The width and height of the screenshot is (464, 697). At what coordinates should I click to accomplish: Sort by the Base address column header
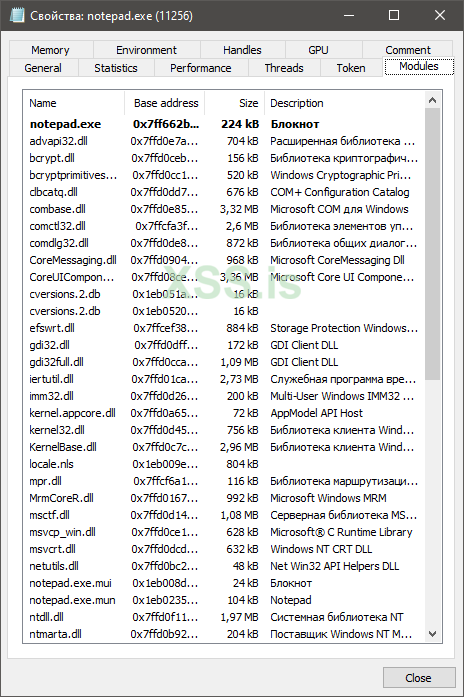164,103
